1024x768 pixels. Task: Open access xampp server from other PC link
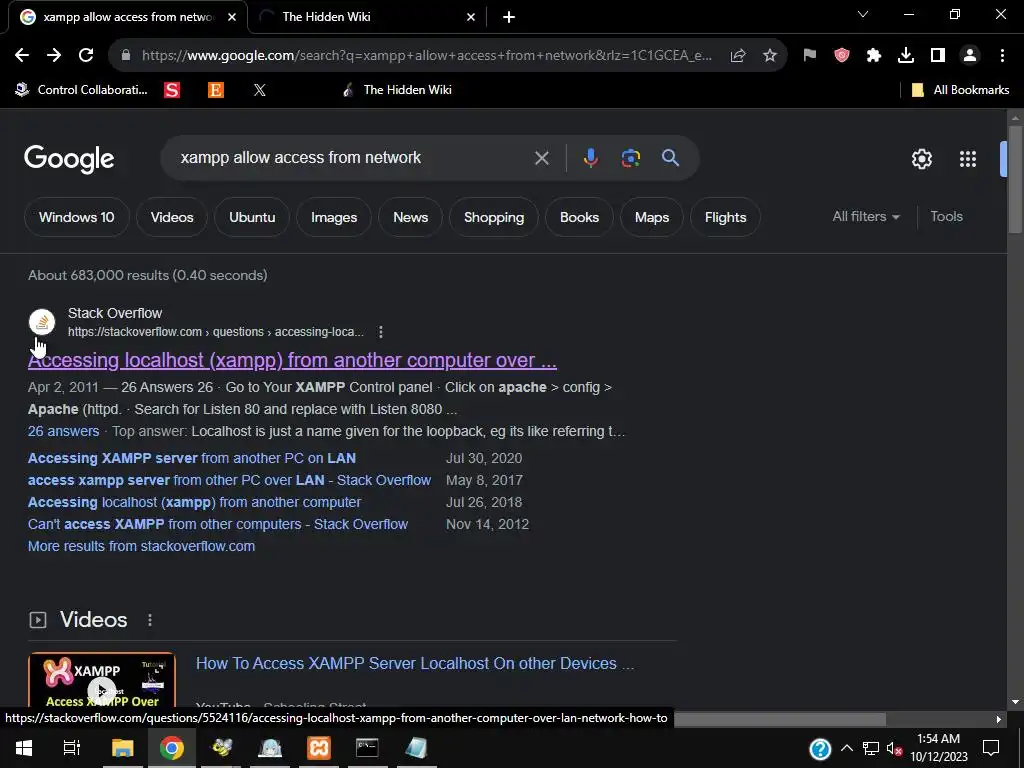coord(229,481)
